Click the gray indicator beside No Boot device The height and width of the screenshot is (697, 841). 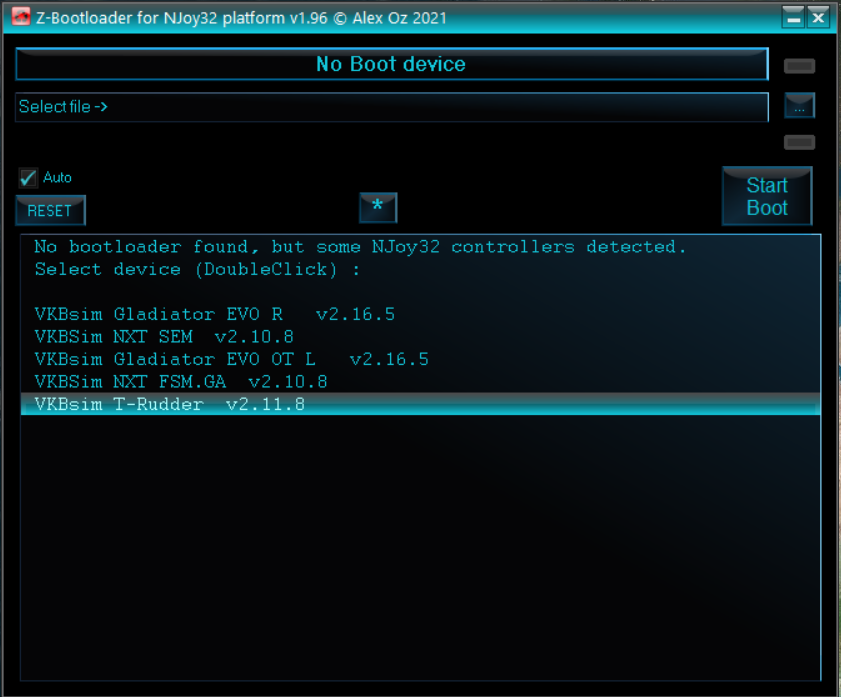[x=799, y=66]
